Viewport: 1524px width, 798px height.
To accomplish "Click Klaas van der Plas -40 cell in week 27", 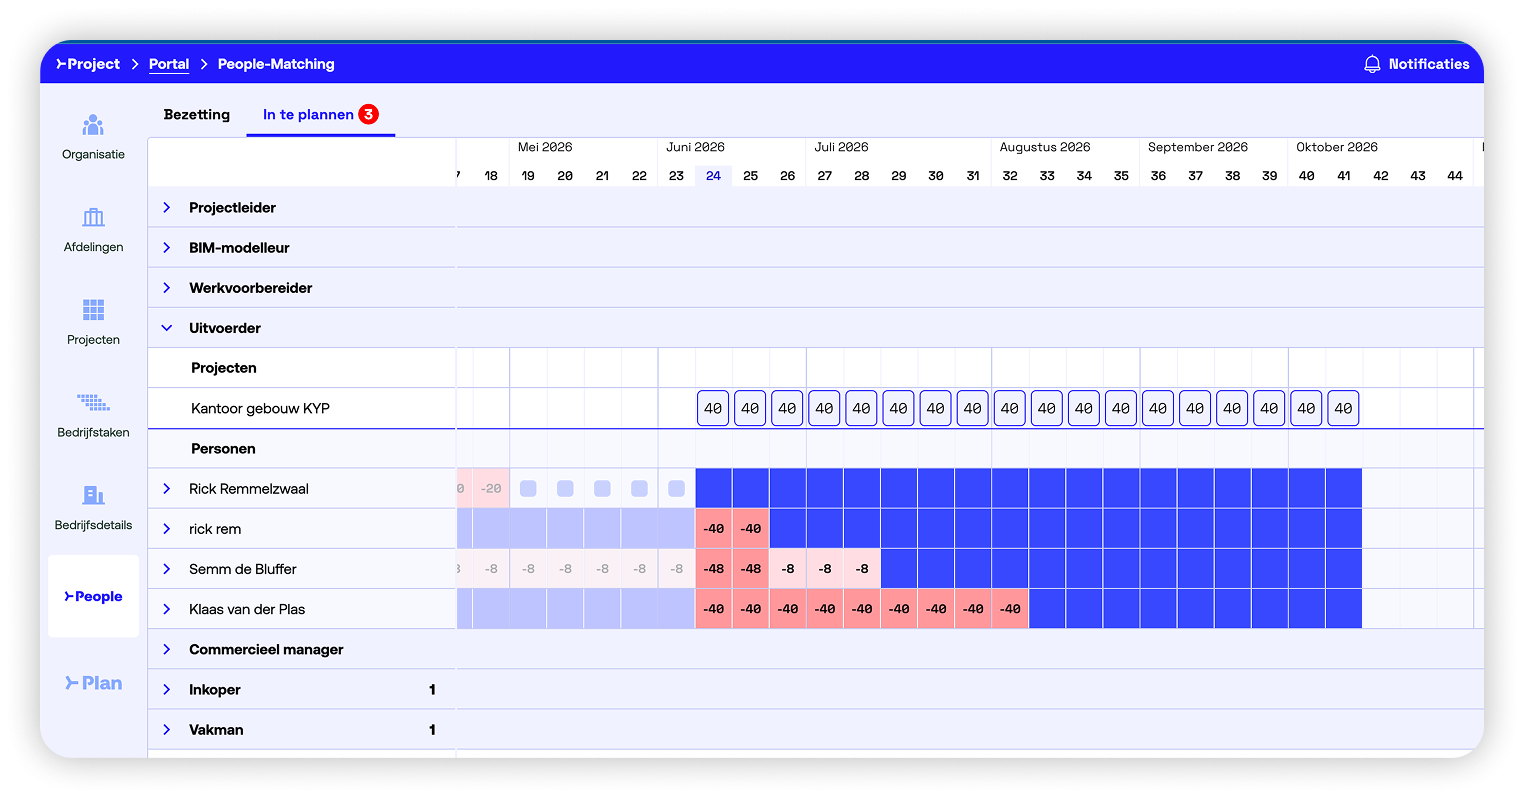I will point(825,609).
